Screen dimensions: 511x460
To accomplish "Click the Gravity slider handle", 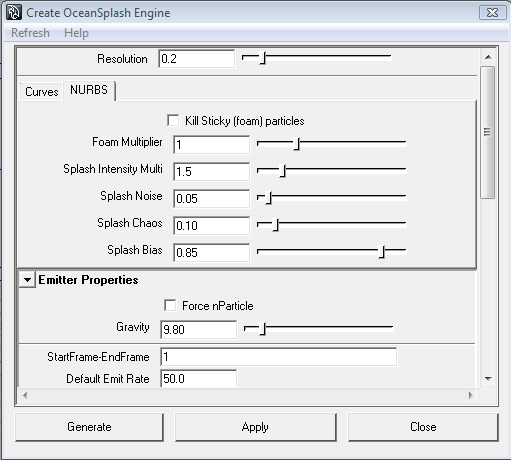I will click(263, 329).
